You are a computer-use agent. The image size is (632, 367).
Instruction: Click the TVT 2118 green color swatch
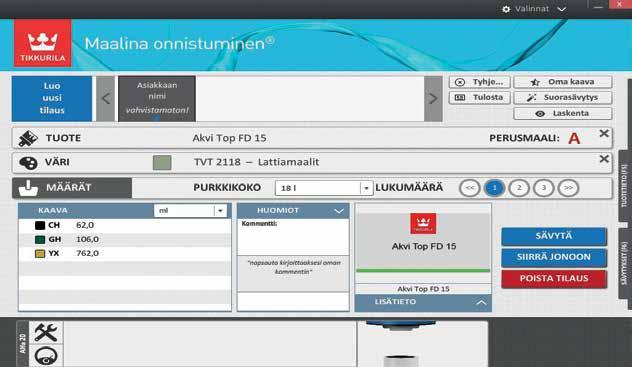(x=162, y=163)
